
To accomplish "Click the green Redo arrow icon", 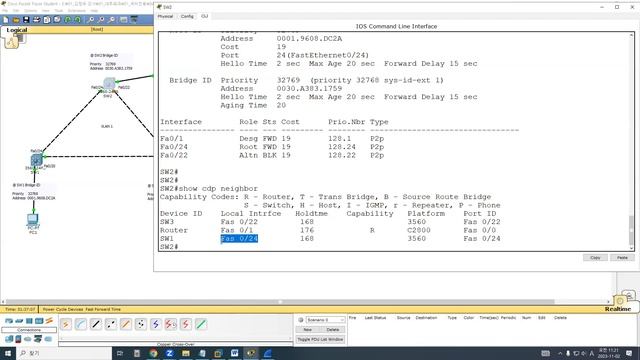I will pos(78,20).
